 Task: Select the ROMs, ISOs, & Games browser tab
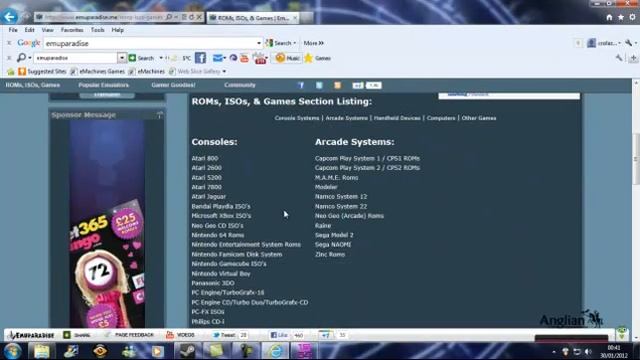(x=253, y=18)
